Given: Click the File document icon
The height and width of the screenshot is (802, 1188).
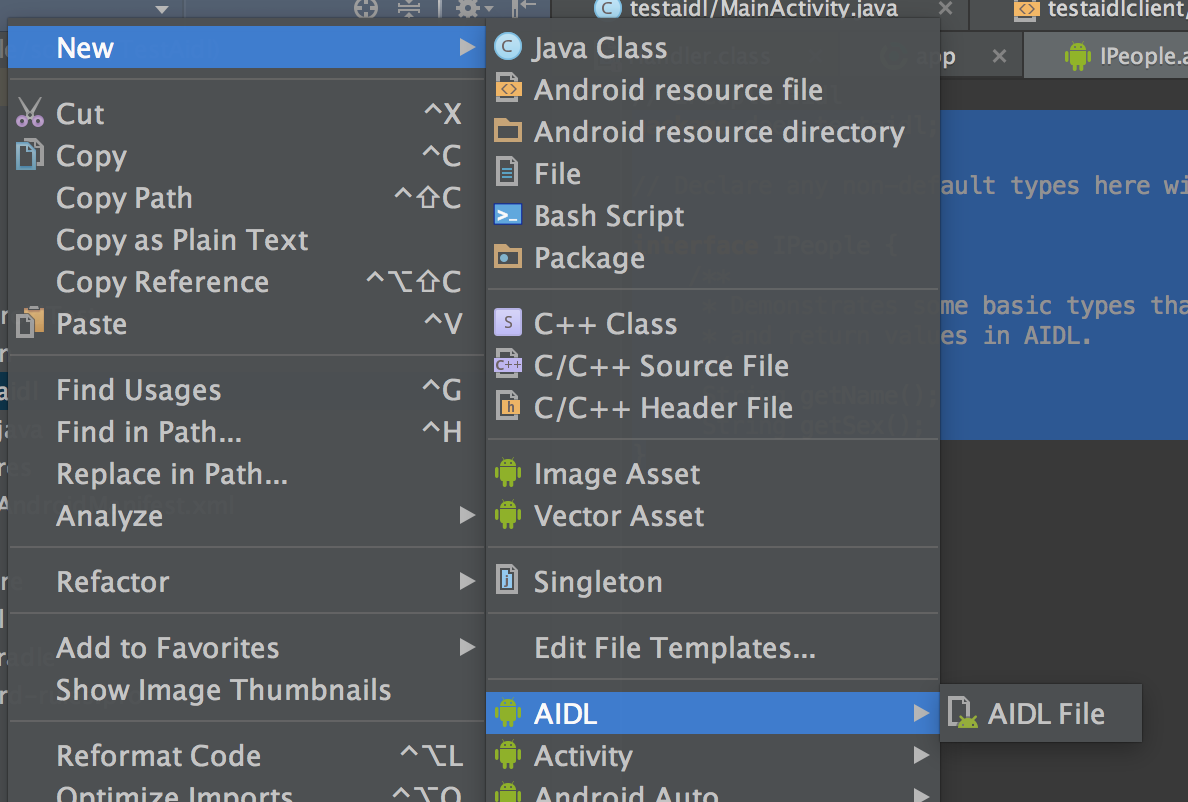Looking at the screenshot, I should (x=507, y=172).
